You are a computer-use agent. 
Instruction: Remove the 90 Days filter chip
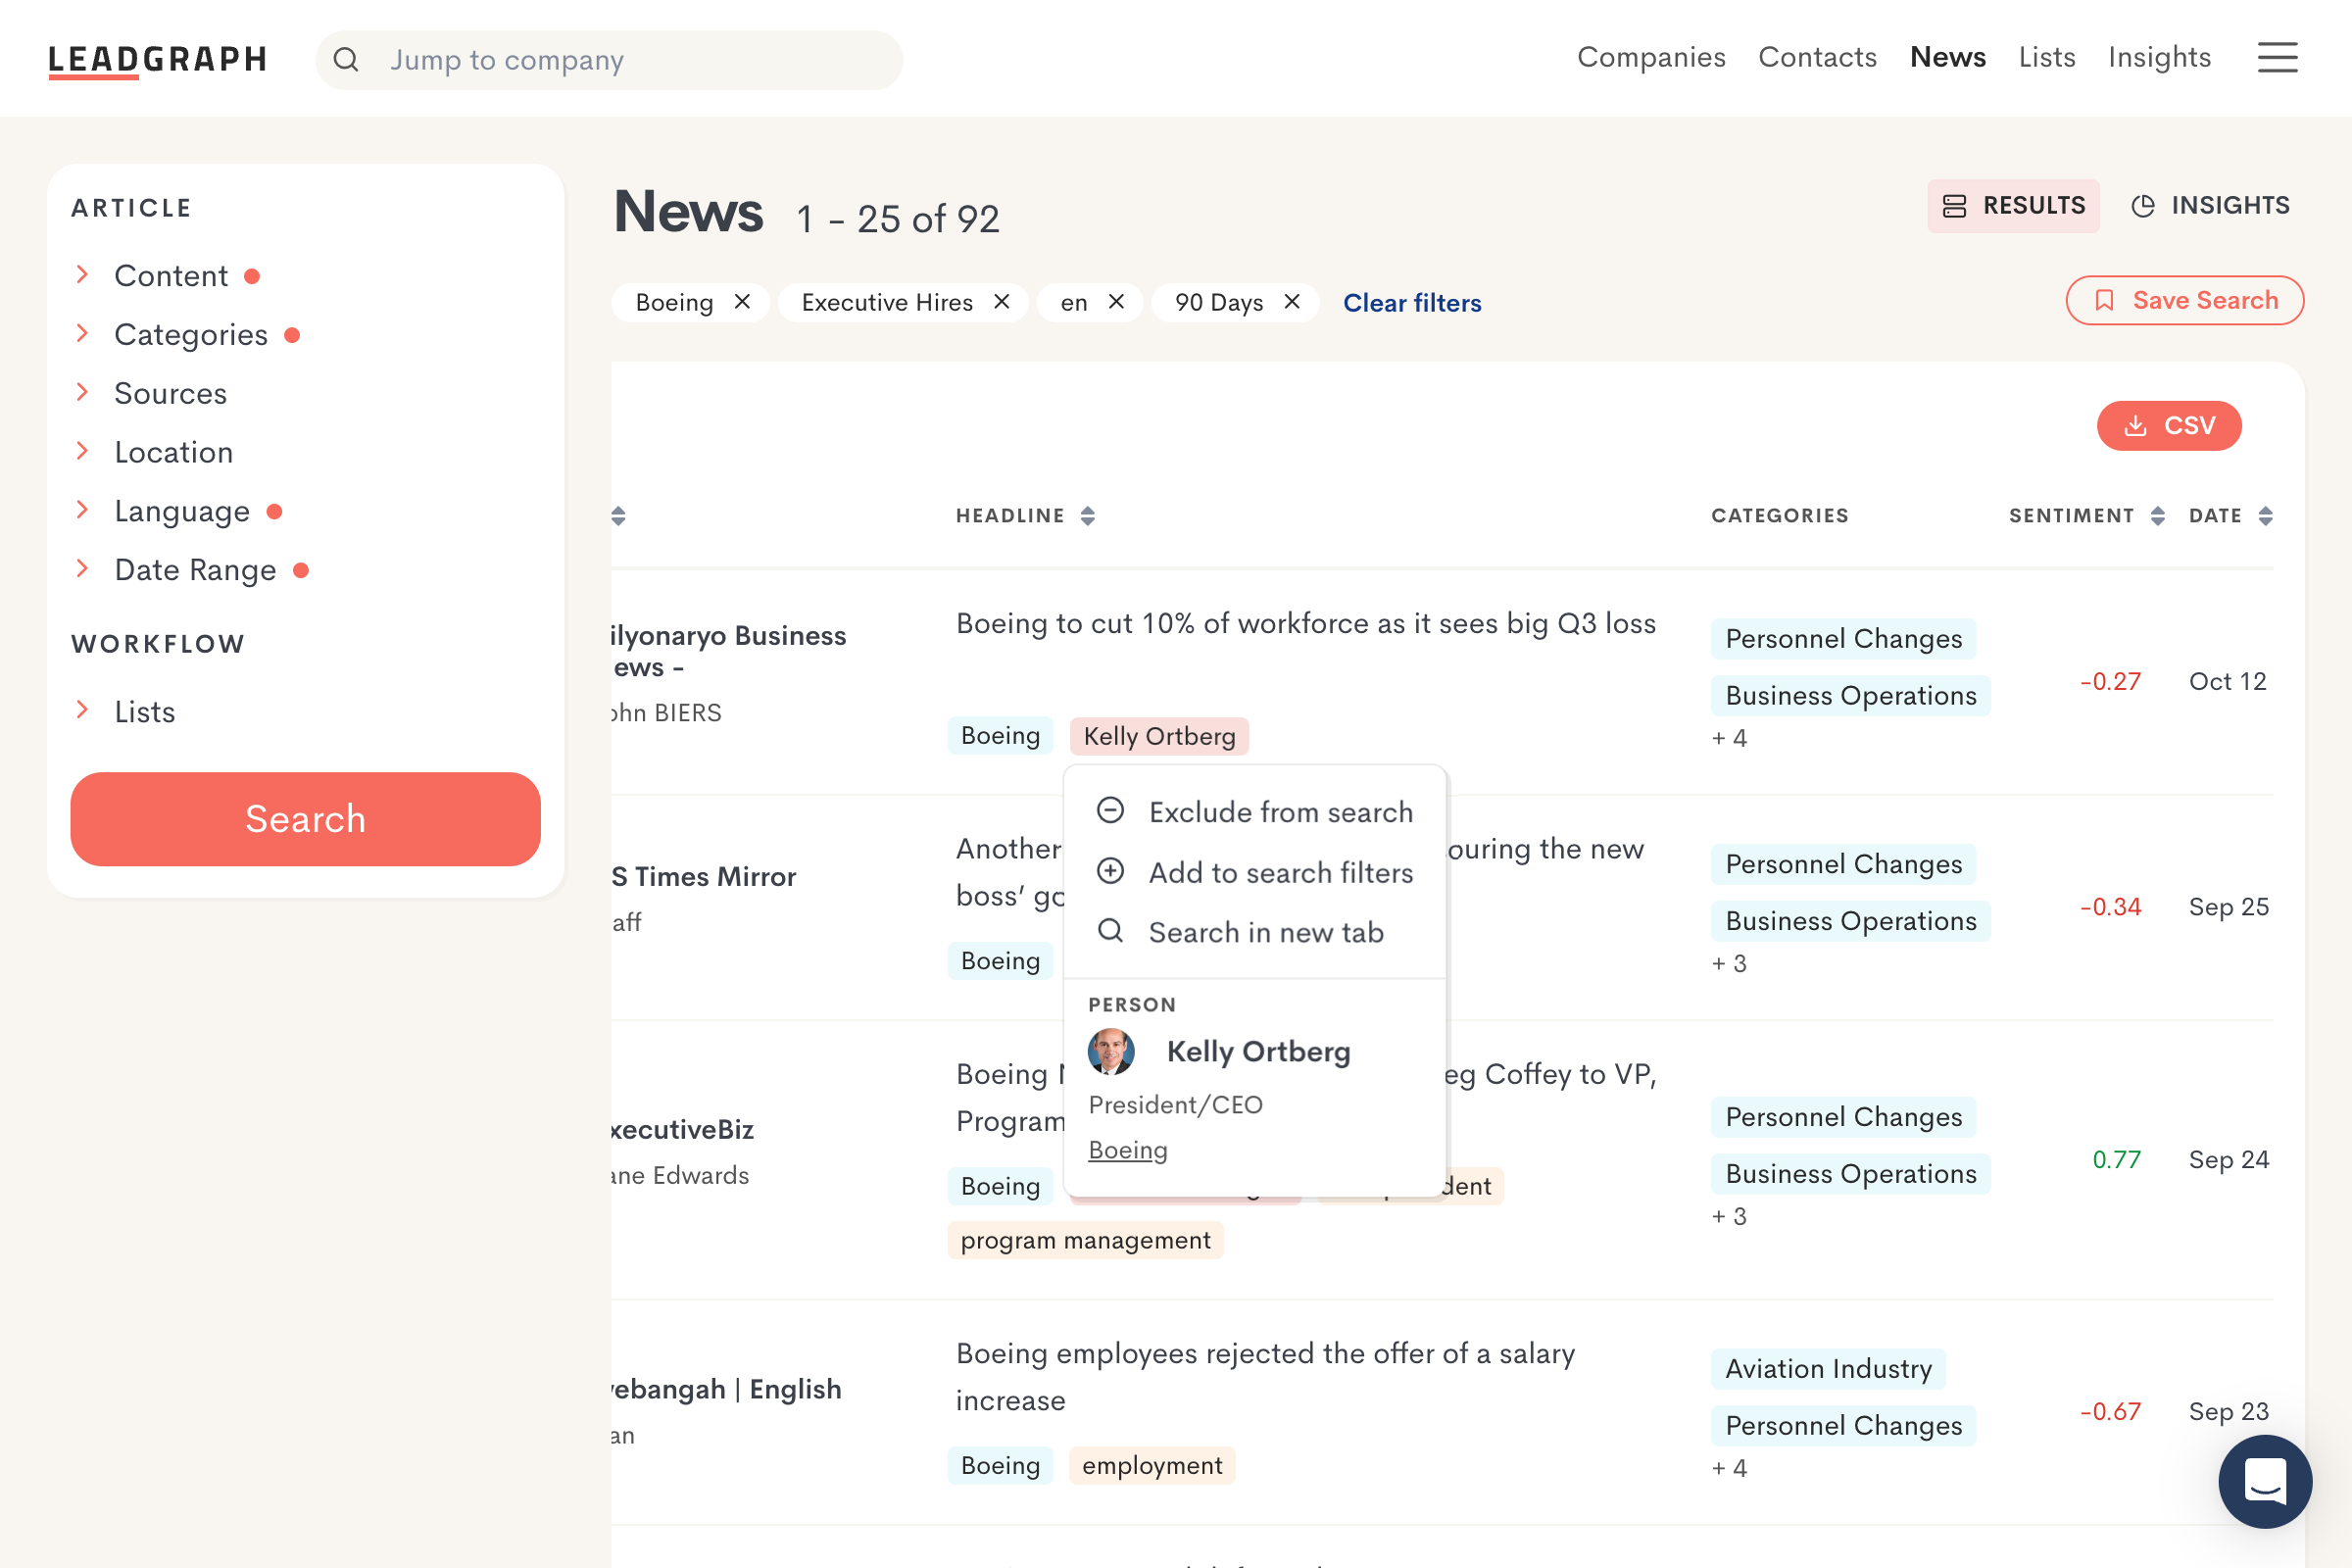pyautogui.click(x=1292, y=302)
